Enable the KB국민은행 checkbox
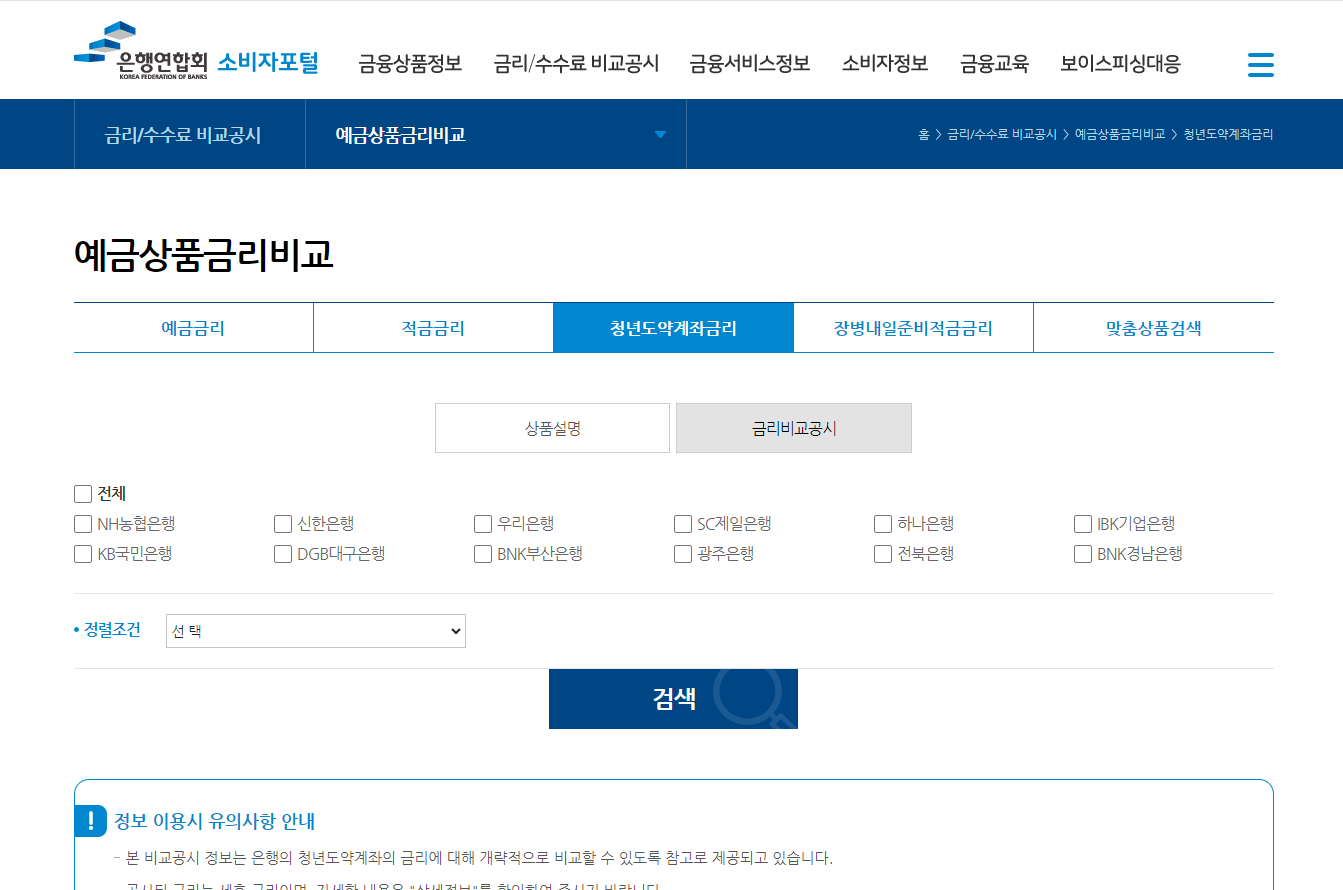This screenshot has width=1343, height=890. coord(82,553)
